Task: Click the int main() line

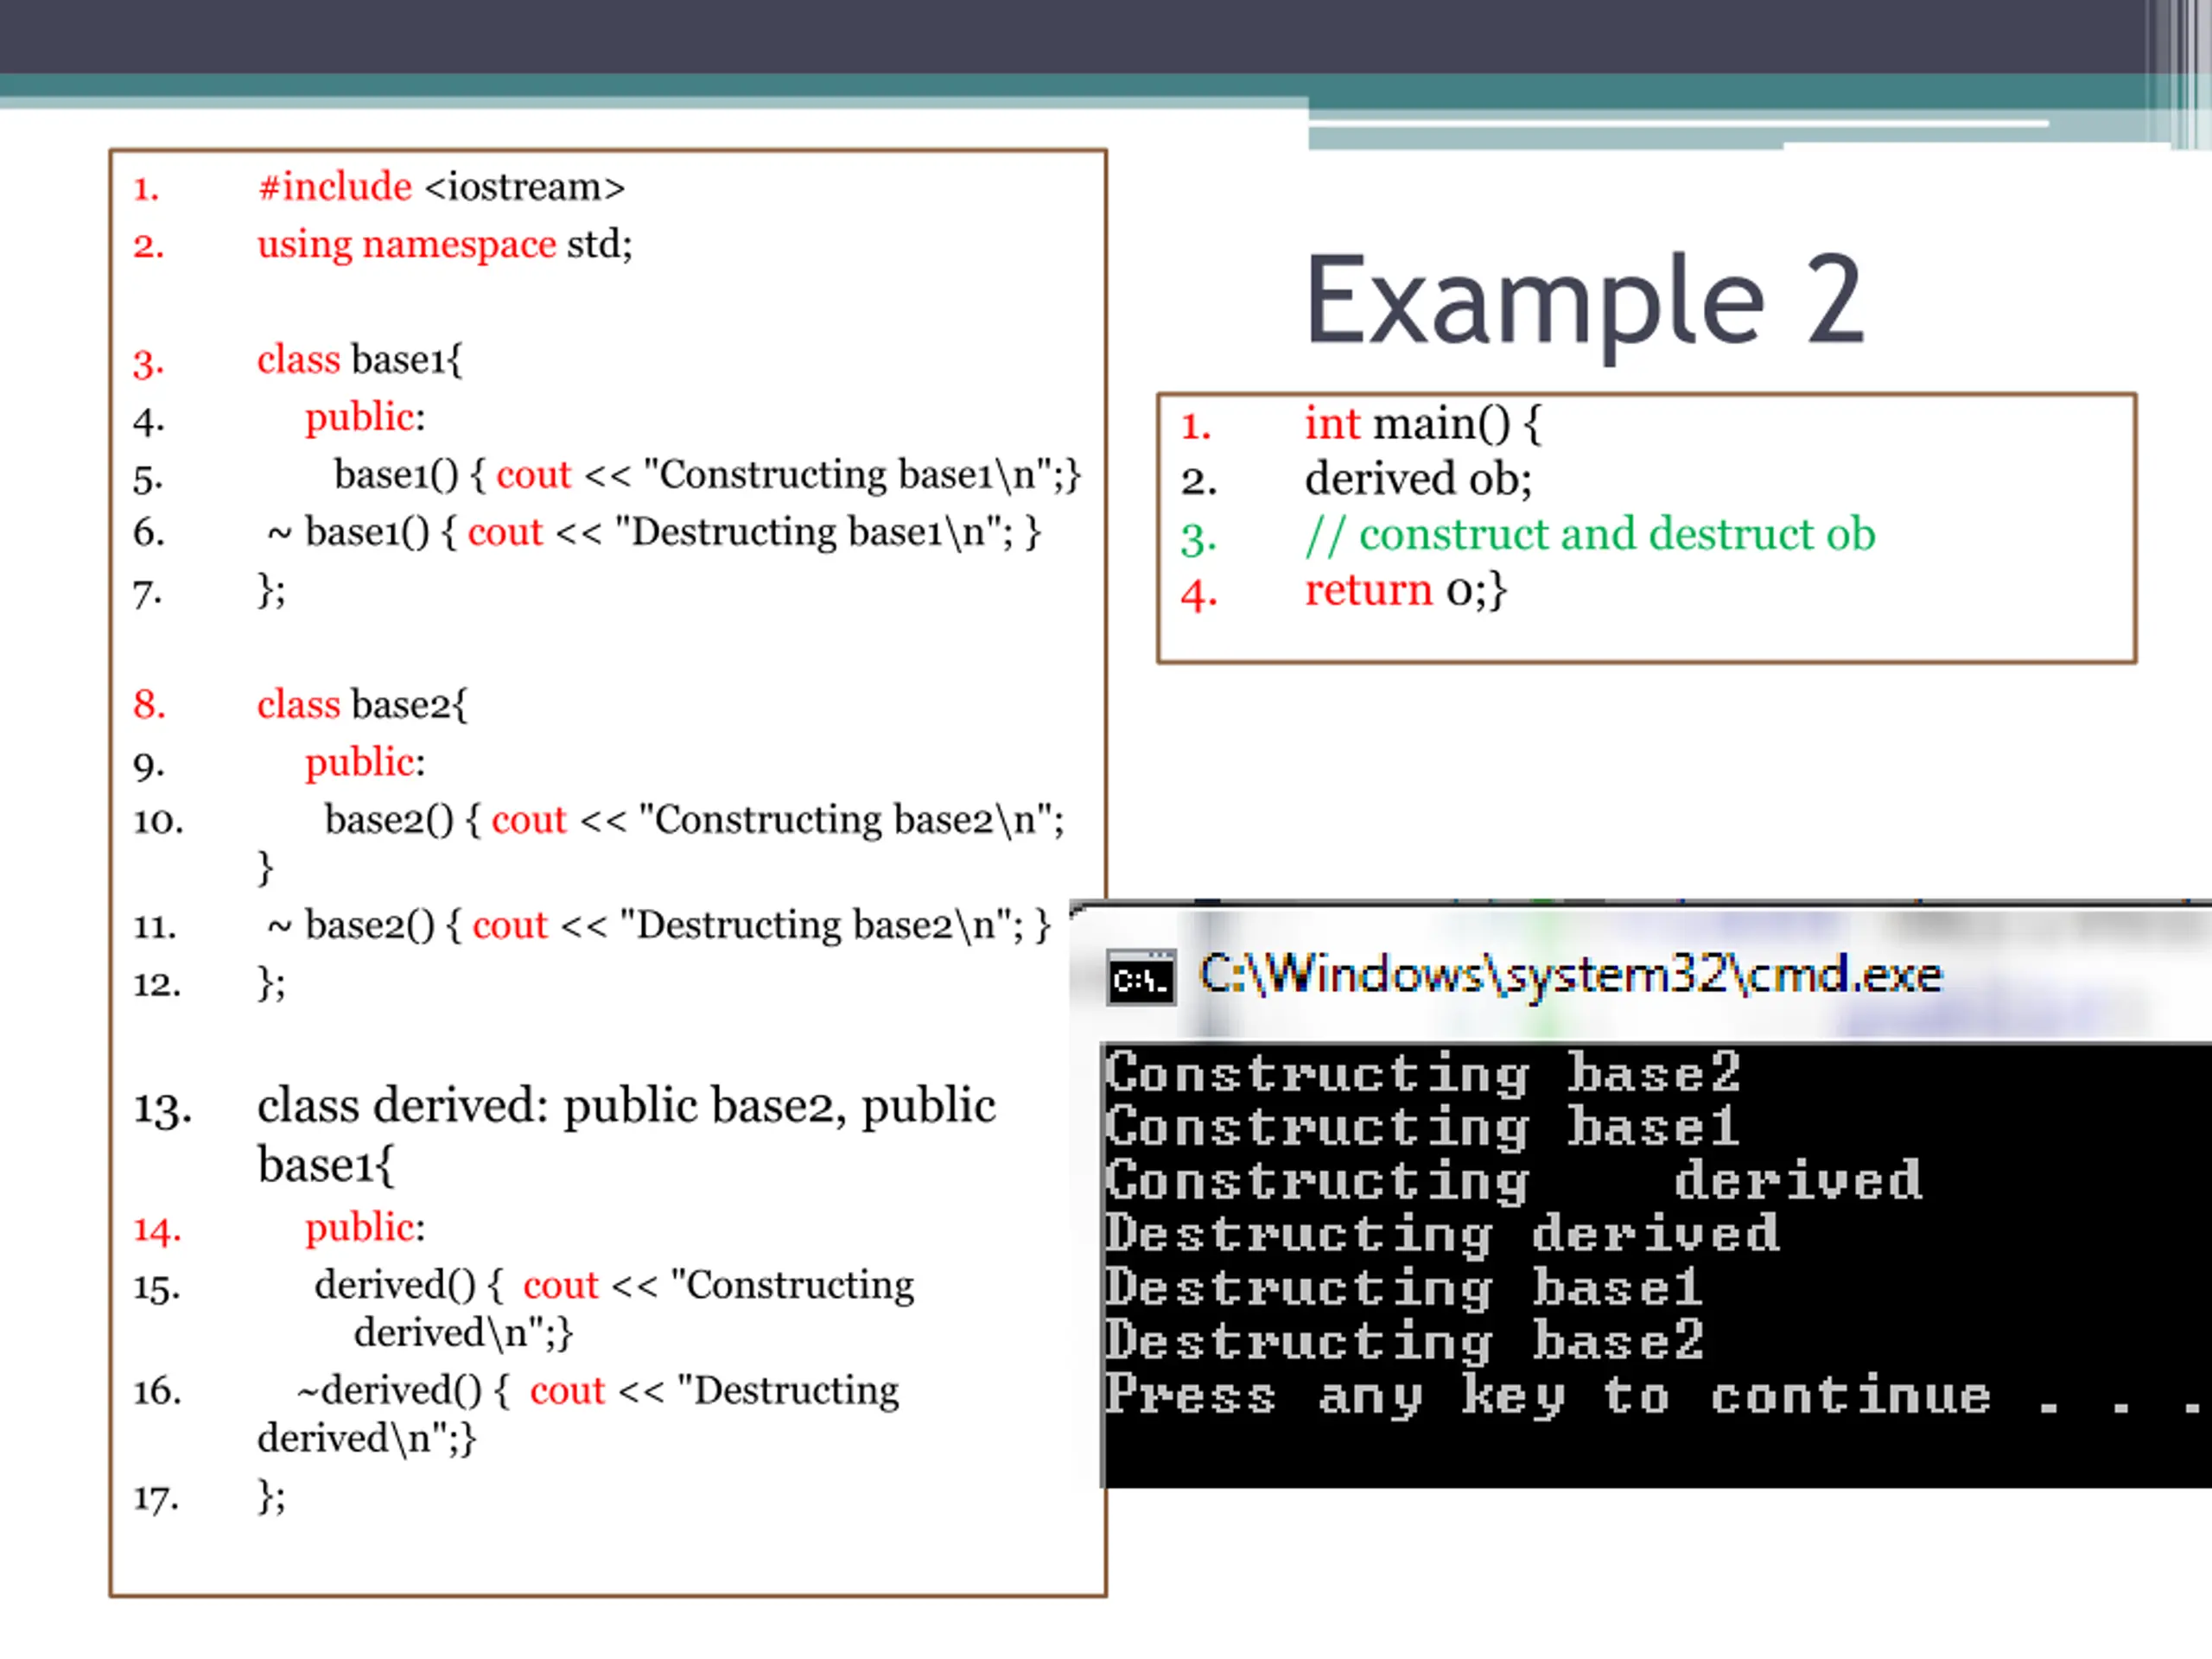Action: pos(1422,425)
